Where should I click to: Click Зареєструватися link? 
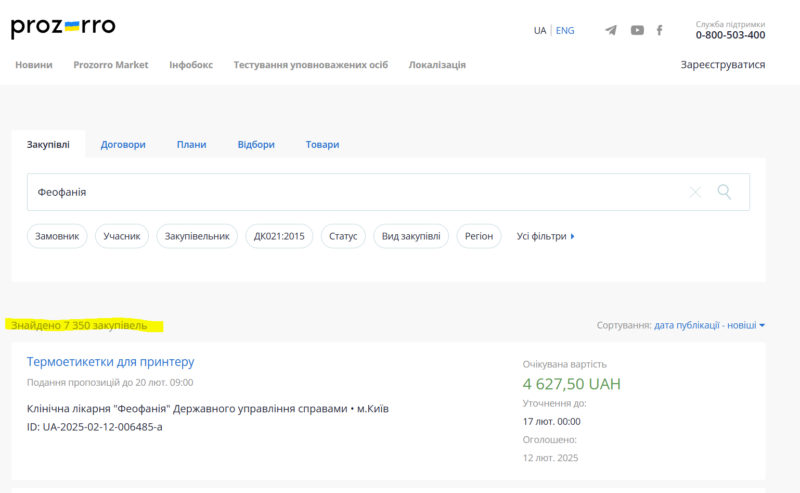click(x=722, y=65)
